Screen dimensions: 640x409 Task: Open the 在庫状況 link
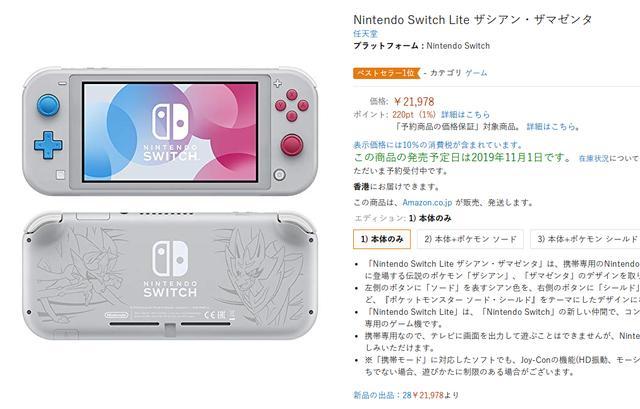(x=593, y=158)
